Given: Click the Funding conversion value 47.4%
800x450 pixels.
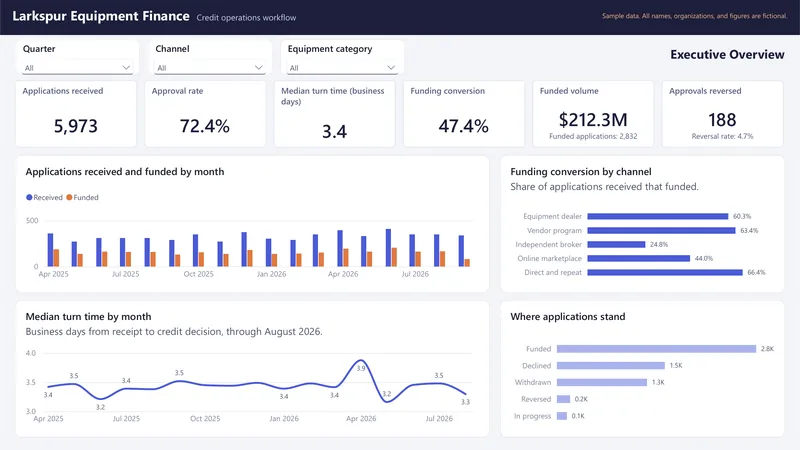Looking at the screenshot, I should point(463,126).
